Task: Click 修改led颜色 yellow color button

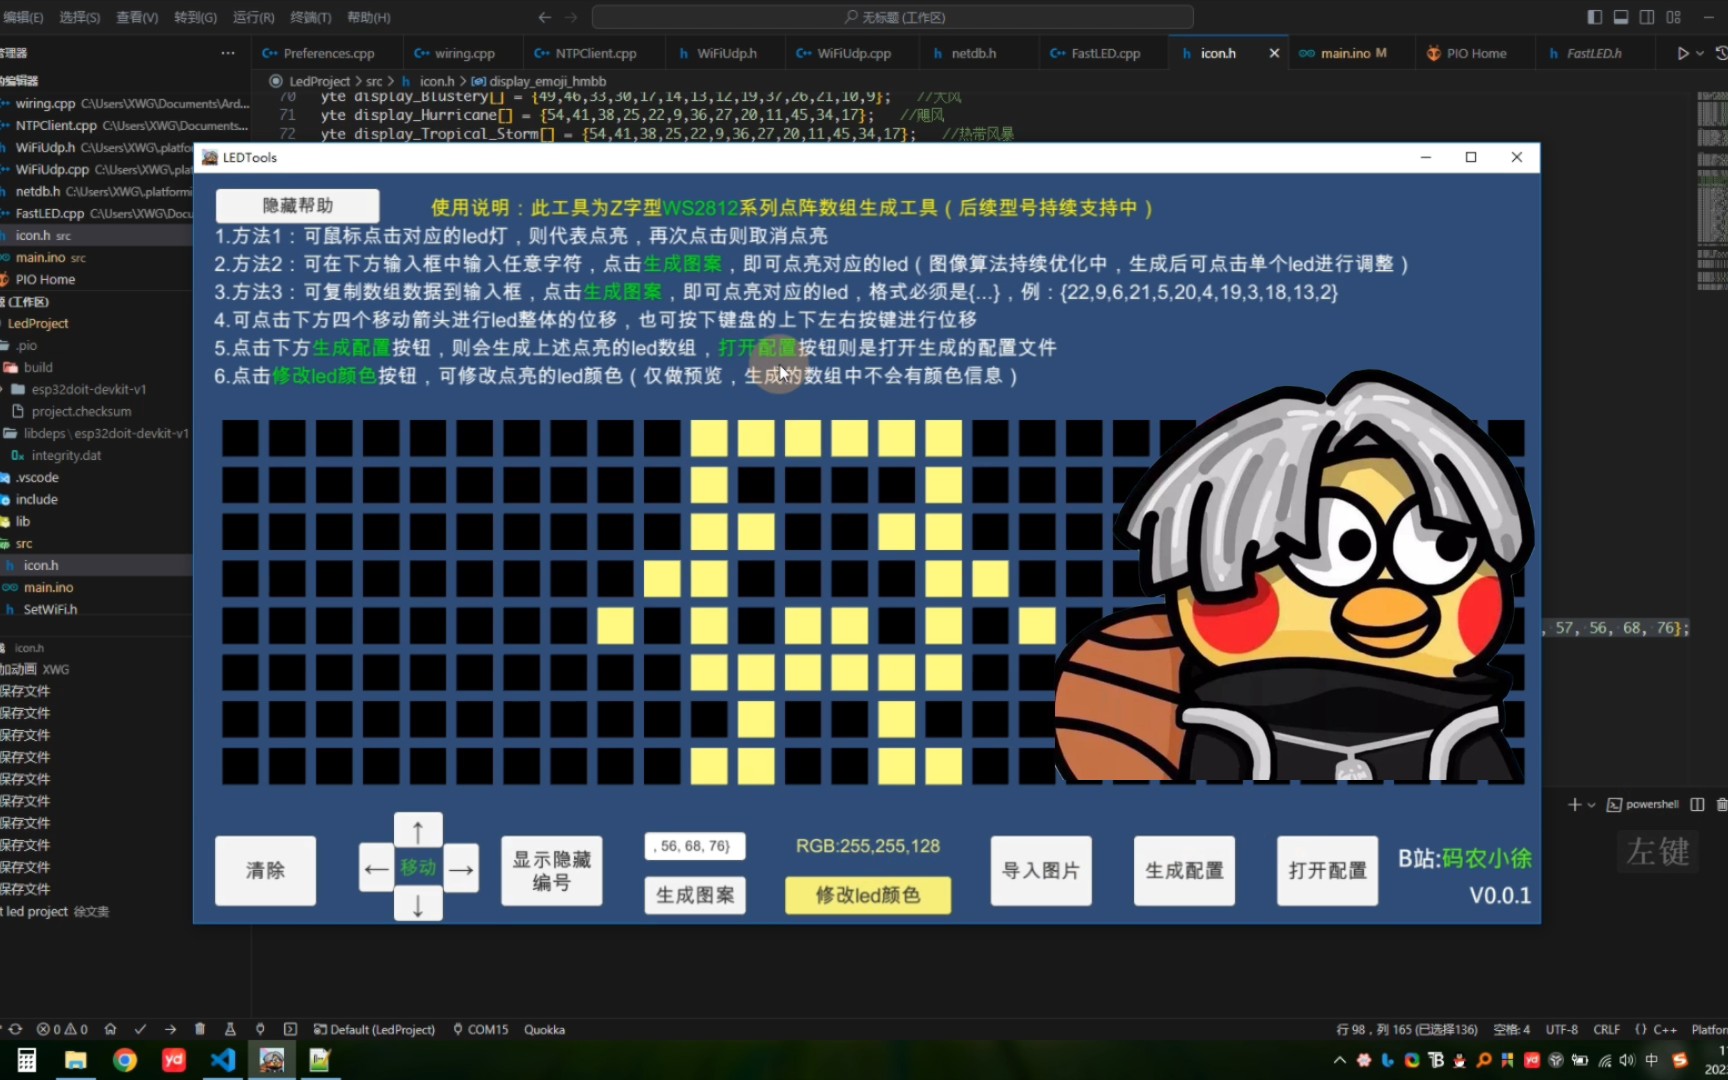Action: pyautogui.click(x=868, y=895)
